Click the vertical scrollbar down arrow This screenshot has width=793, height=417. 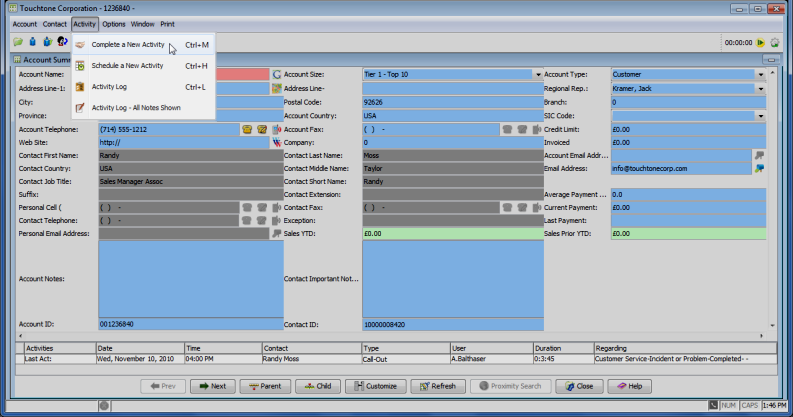(772, 326)
